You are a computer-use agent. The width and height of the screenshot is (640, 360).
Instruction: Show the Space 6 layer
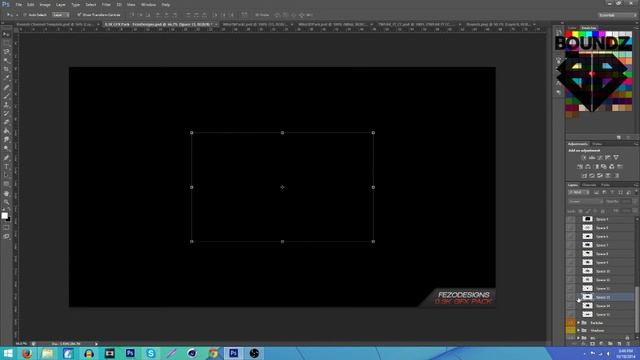[x=571, y=236]
